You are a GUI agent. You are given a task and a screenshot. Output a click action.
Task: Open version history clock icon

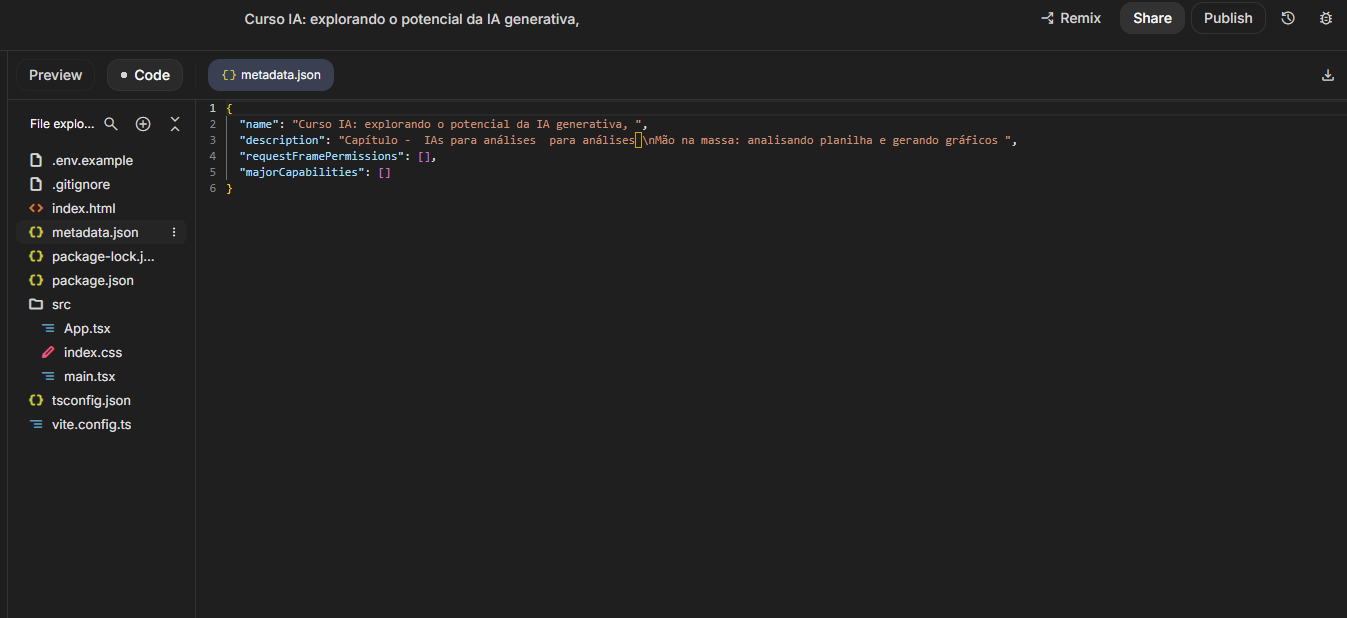tap(1288, 18)
